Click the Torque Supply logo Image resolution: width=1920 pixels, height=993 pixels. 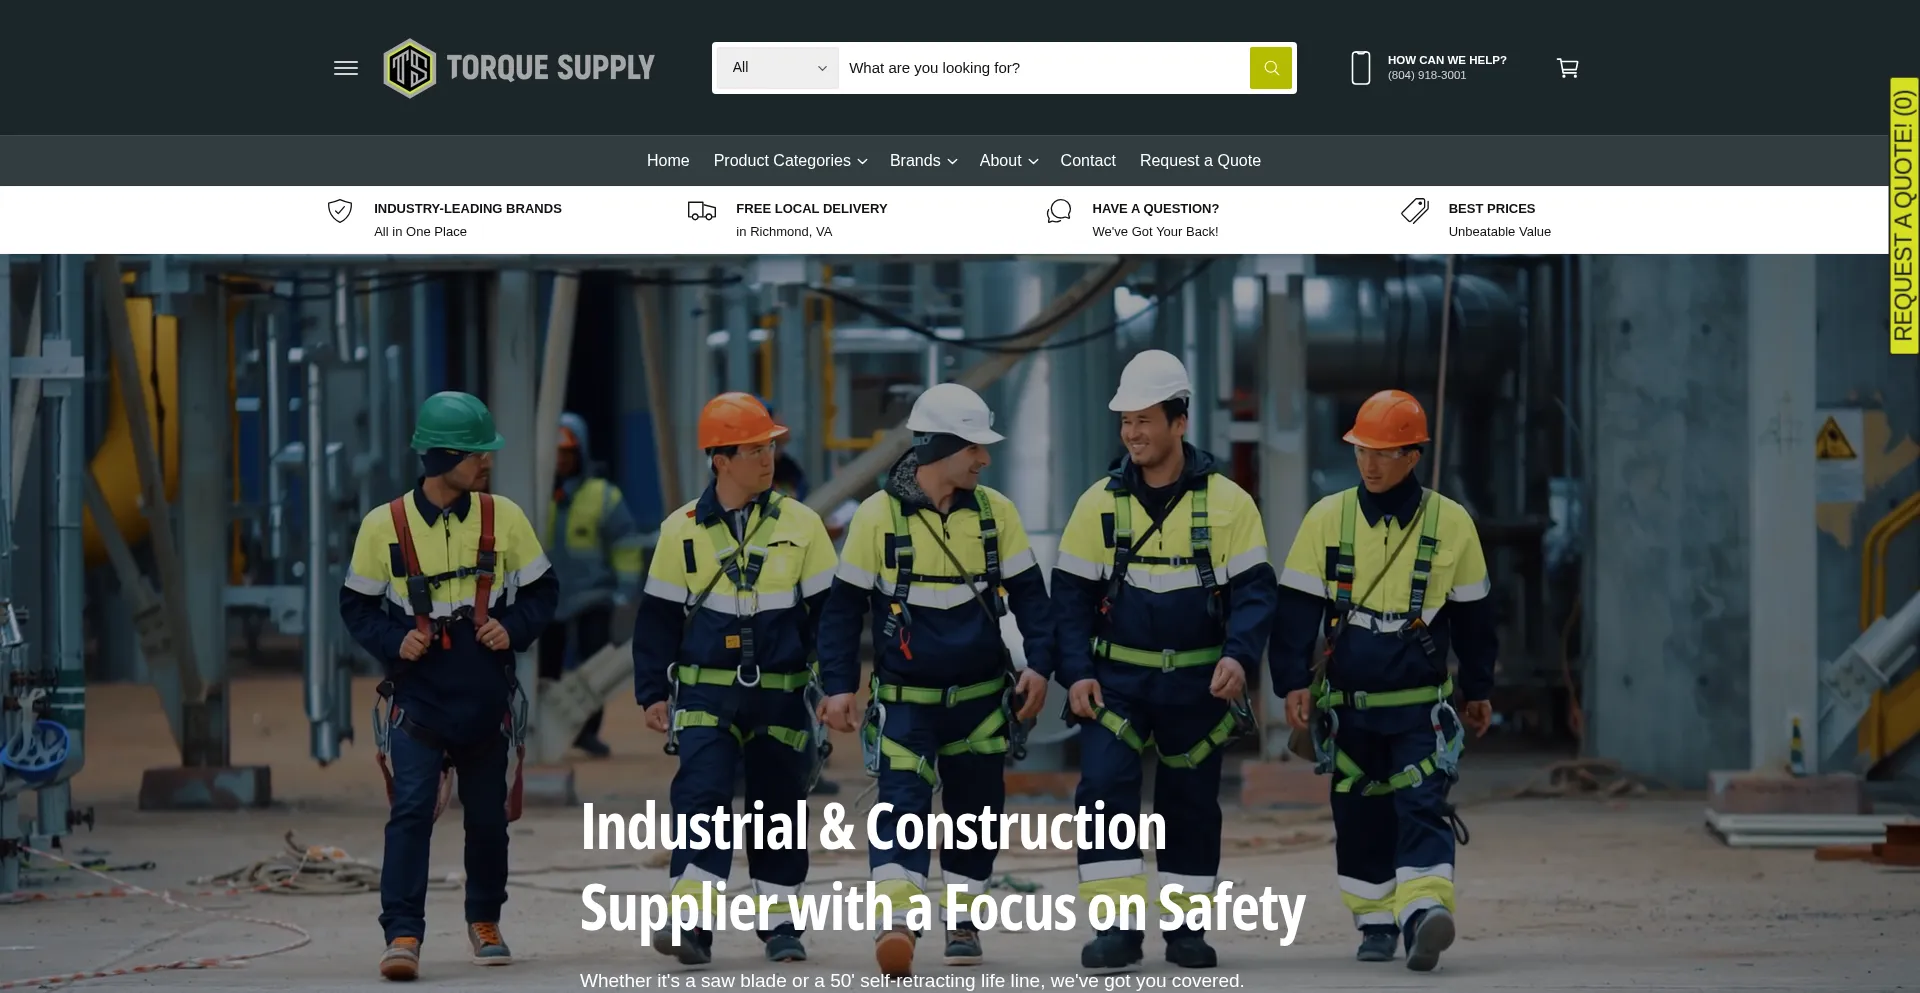[519, 68]
